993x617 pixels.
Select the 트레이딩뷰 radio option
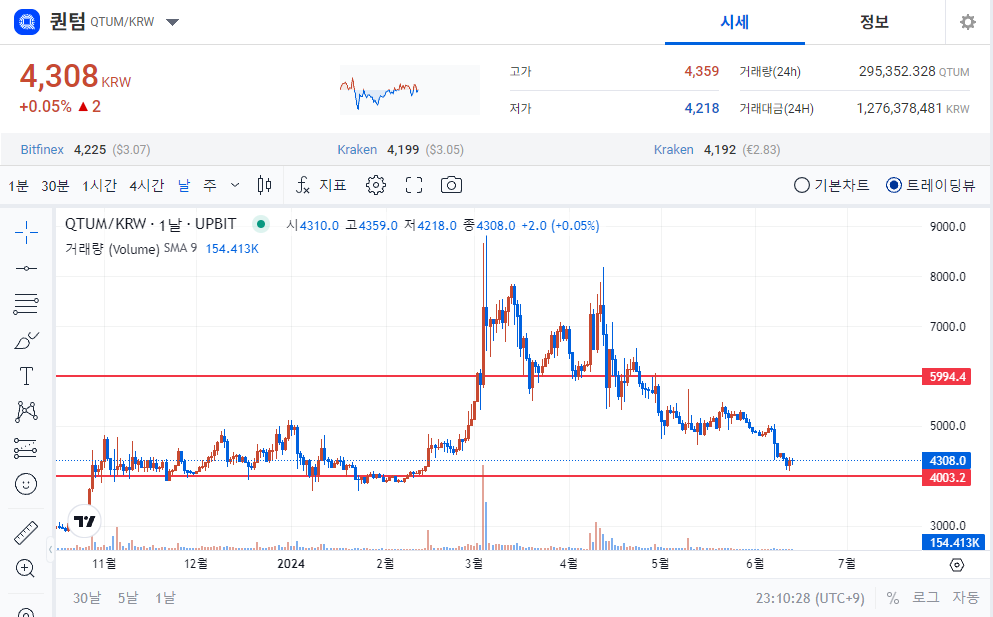pyautogui.click(x=930, y=185)
